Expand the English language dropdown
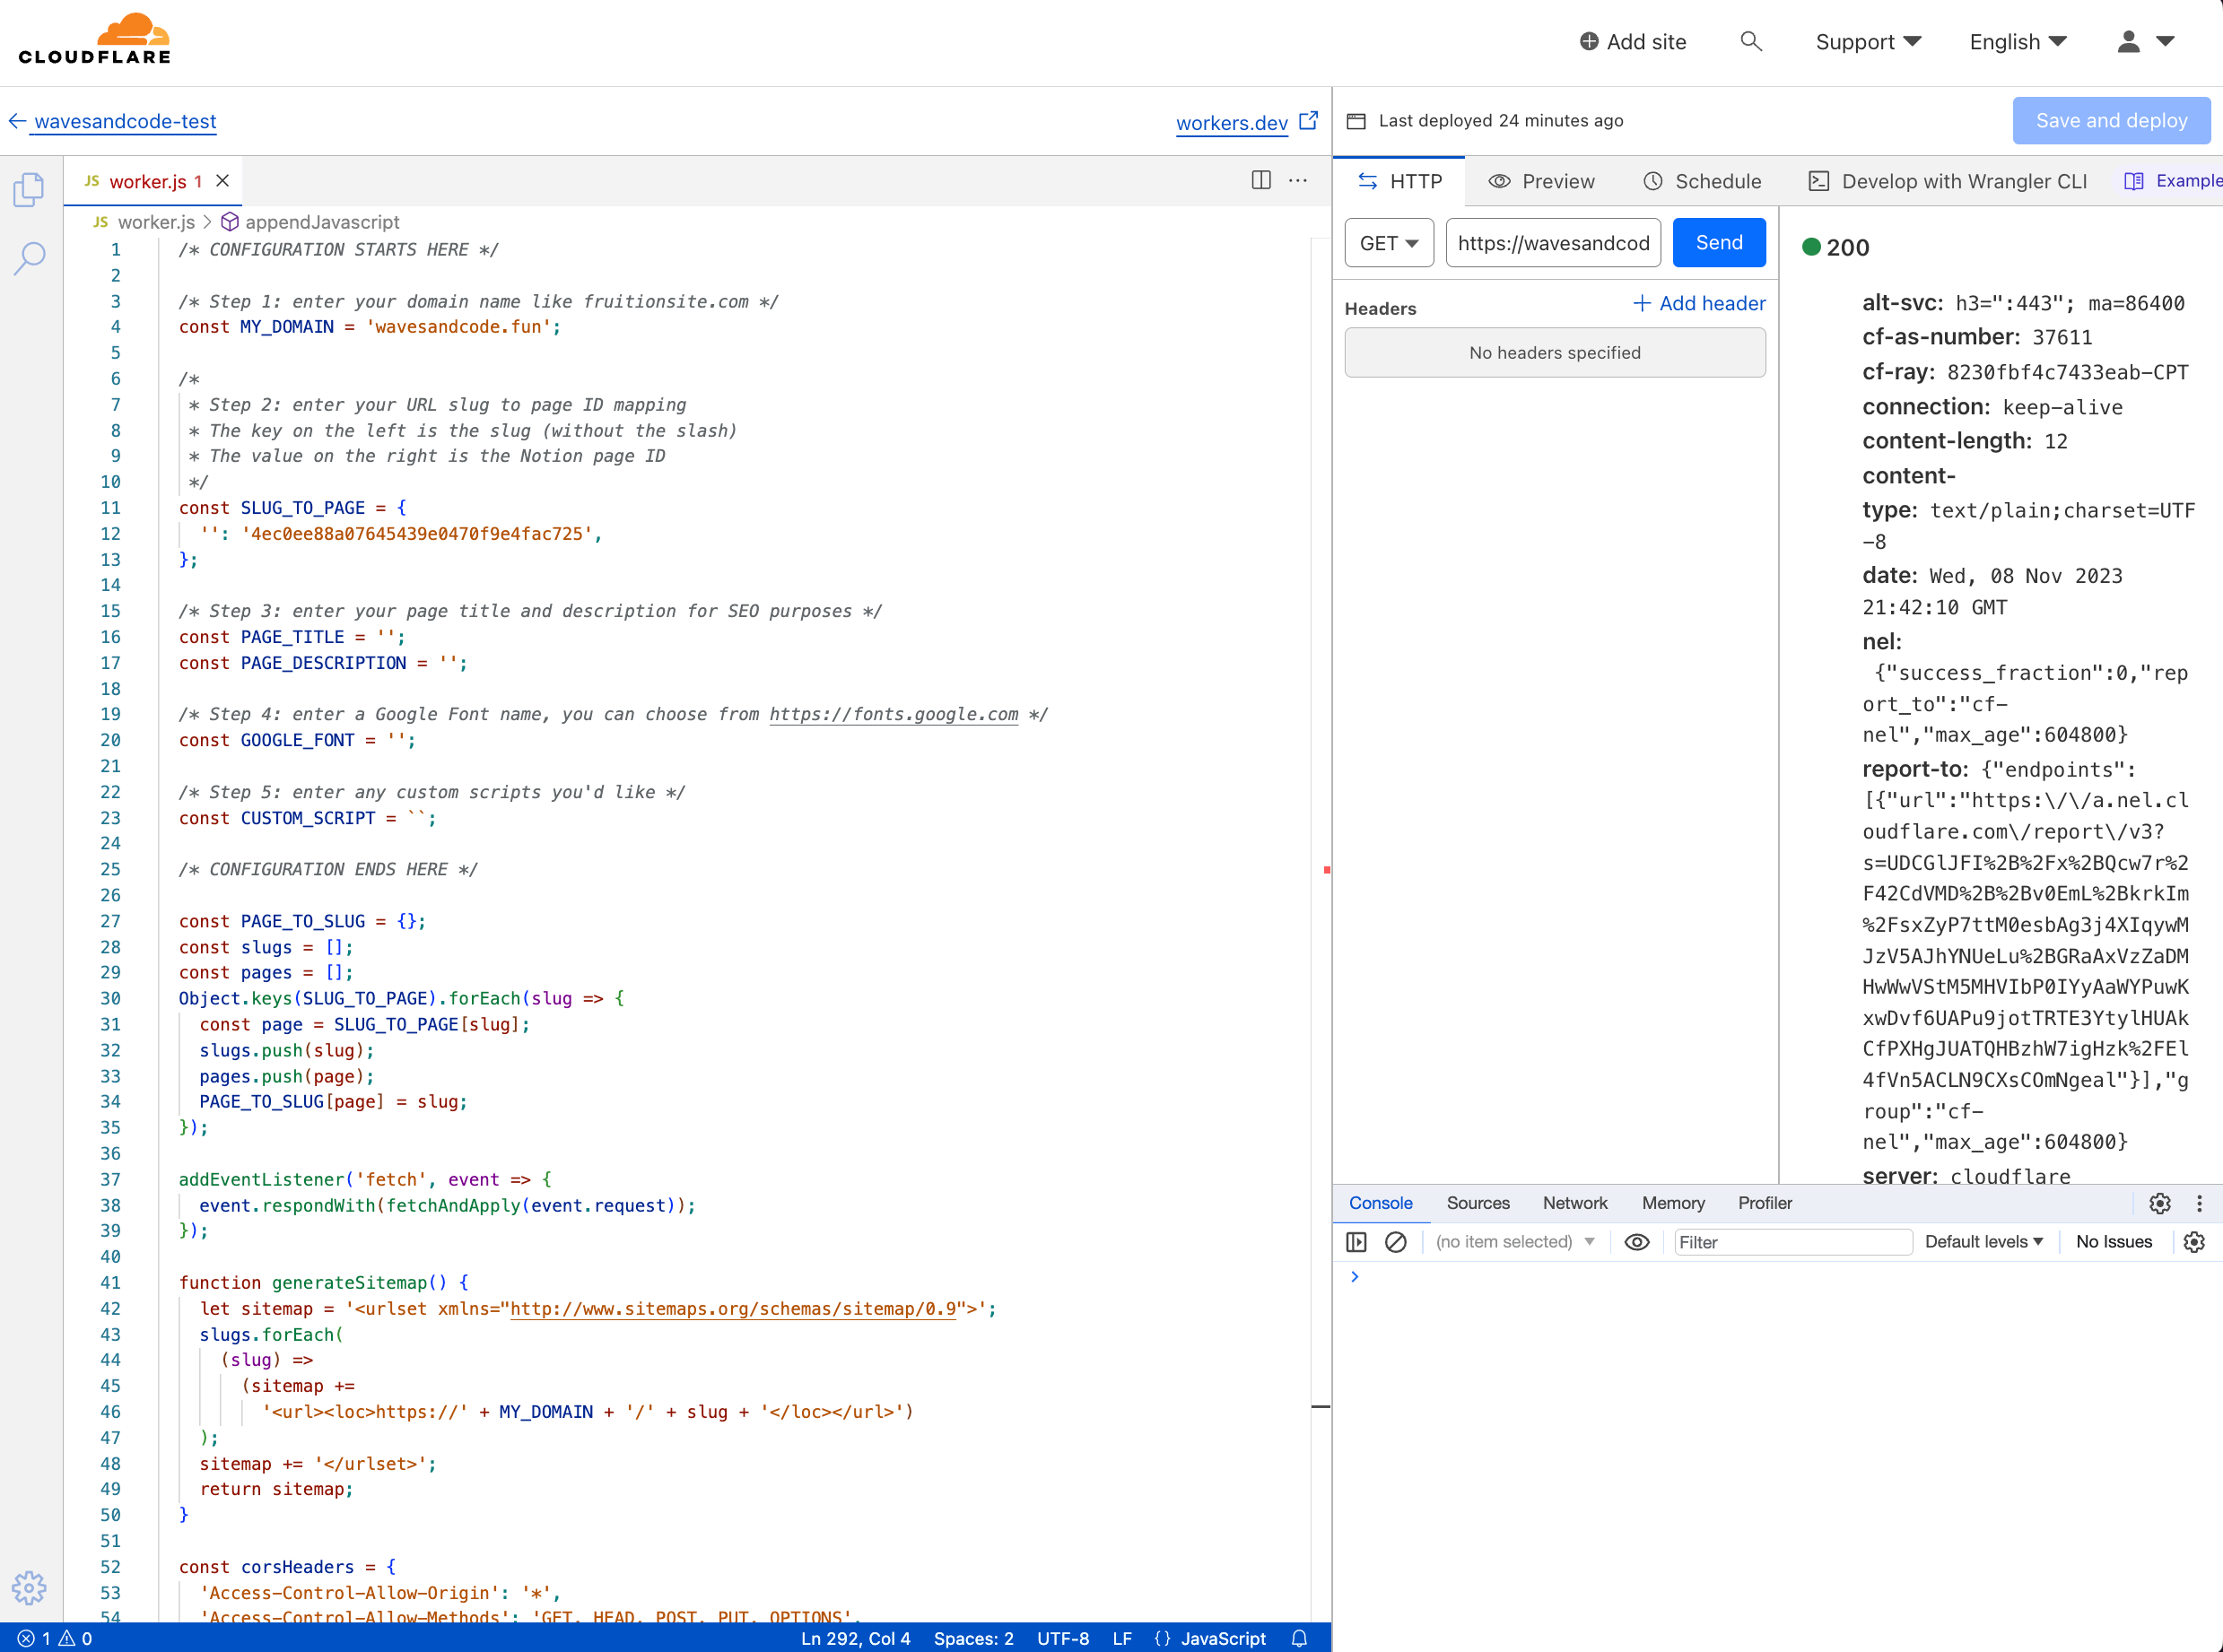2223x1652 pixels. 2017,41
